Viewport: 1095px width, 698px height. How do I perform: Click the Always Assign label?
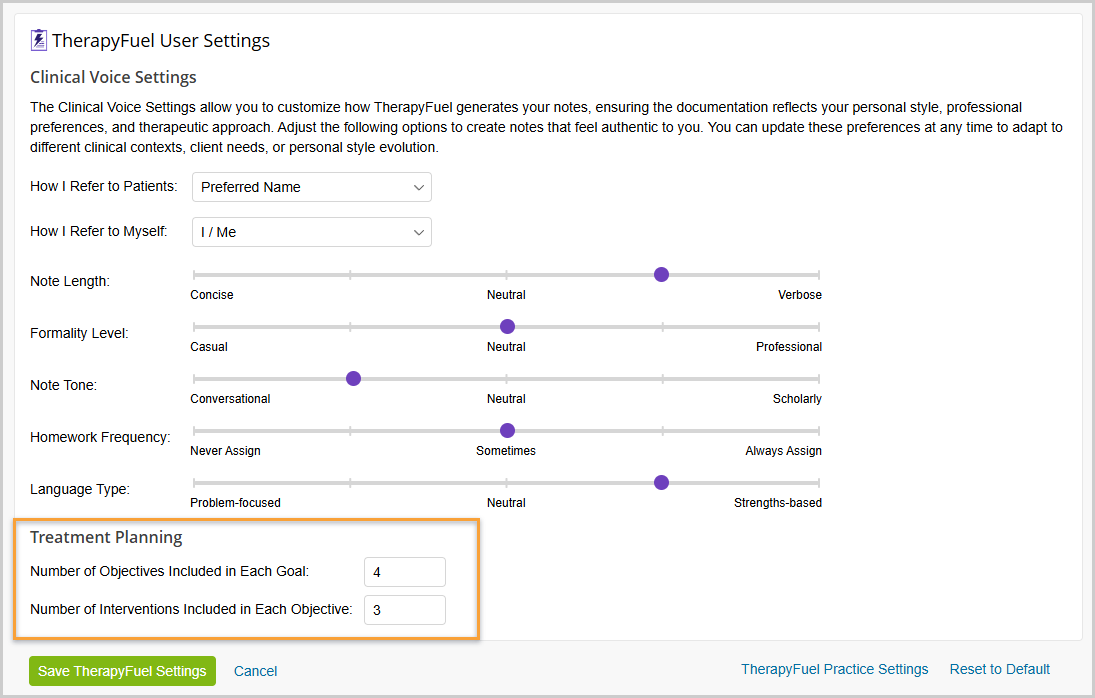(x=783, y=451)
